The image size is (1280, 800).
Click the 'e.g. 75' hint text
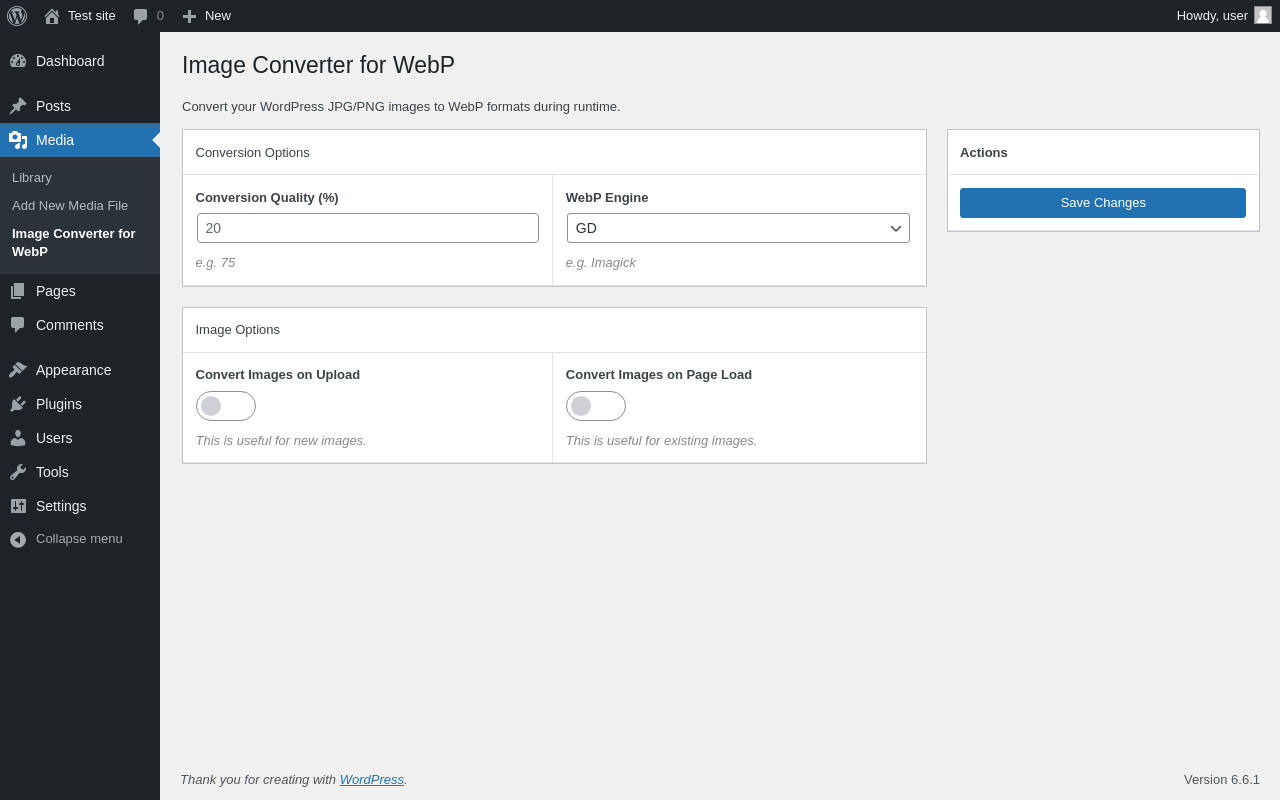(x=216, y=262)
